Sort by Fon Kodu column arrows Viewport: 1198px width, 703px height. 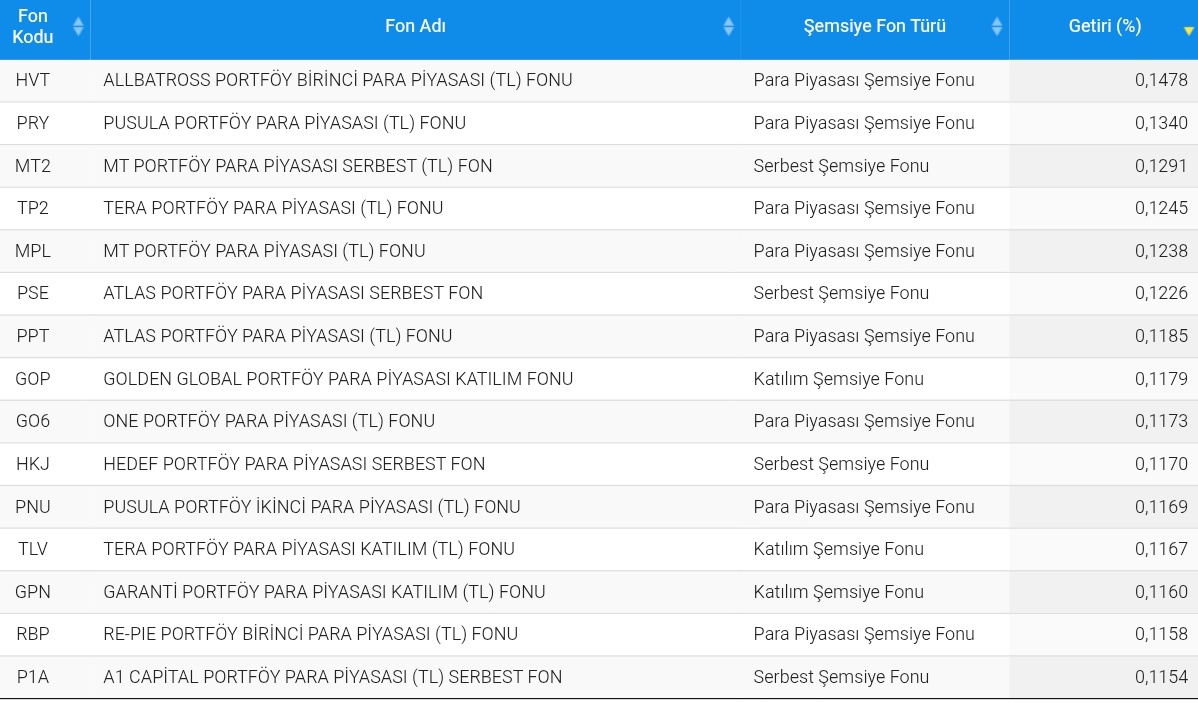click(78, 27)
